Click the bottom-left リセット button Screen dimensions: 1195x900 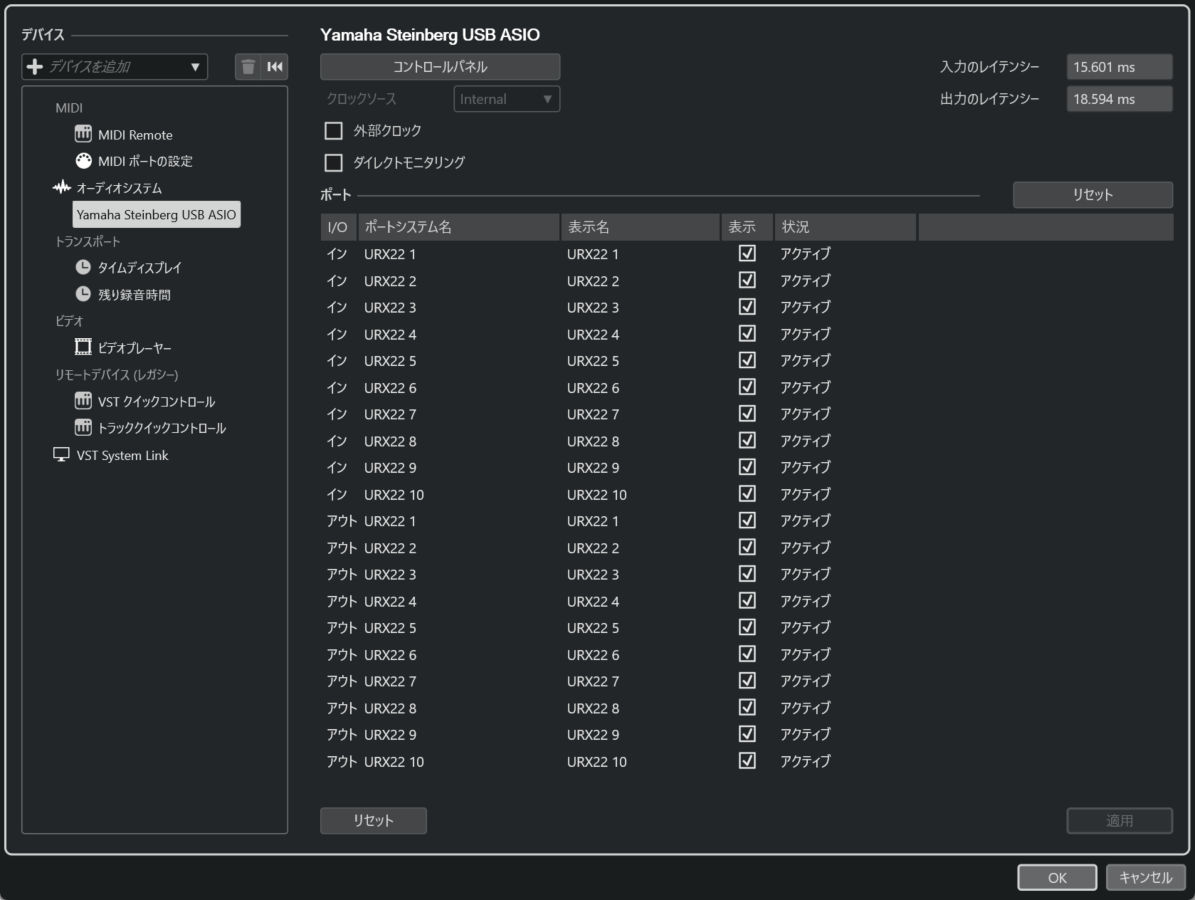pos(373,821)
